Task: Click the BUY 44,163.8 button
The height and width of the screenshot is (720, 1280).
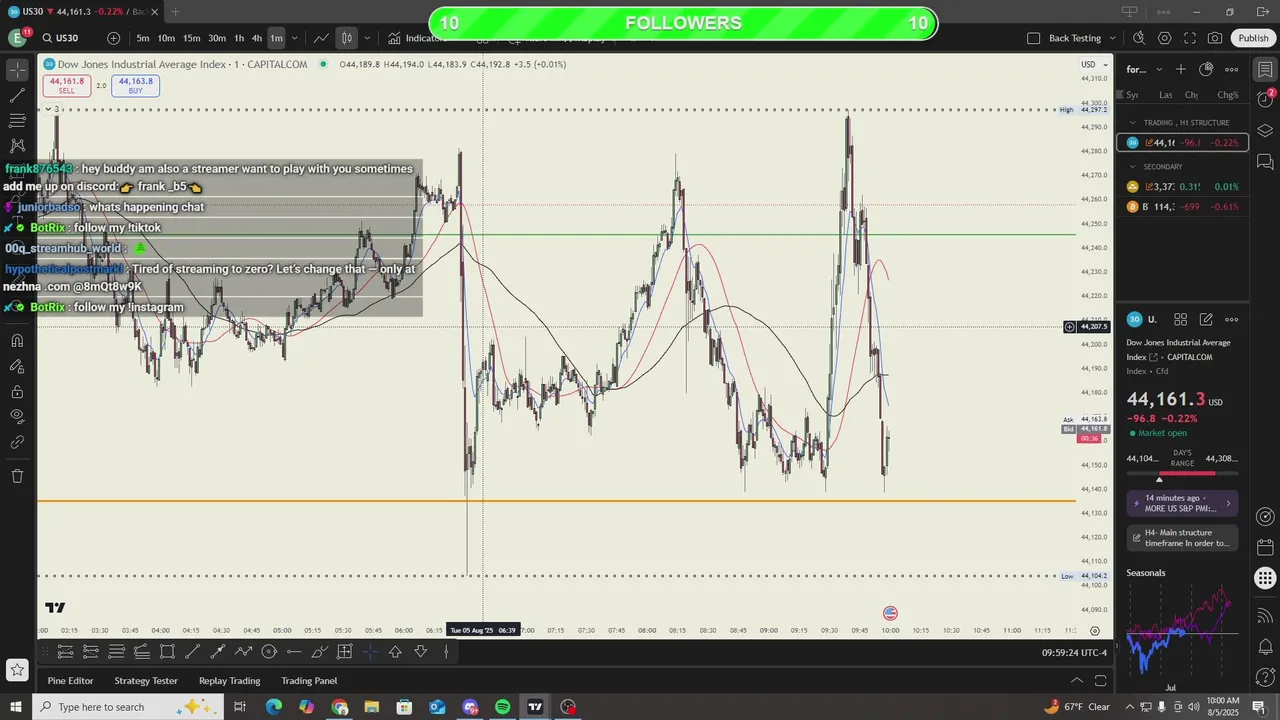Action: (x=135, y=86)
